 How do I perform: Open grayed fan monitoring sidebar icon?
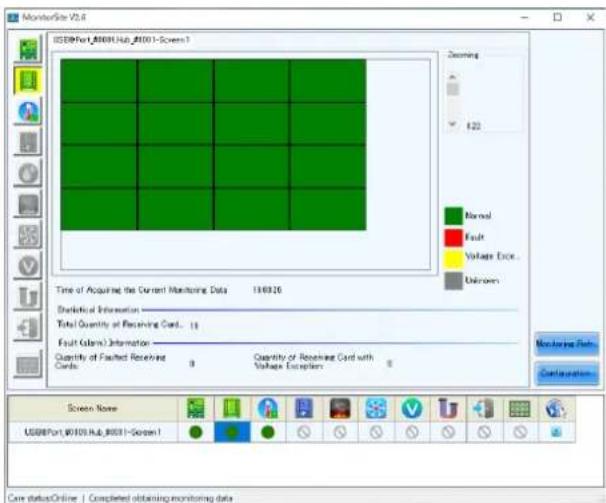28,235
